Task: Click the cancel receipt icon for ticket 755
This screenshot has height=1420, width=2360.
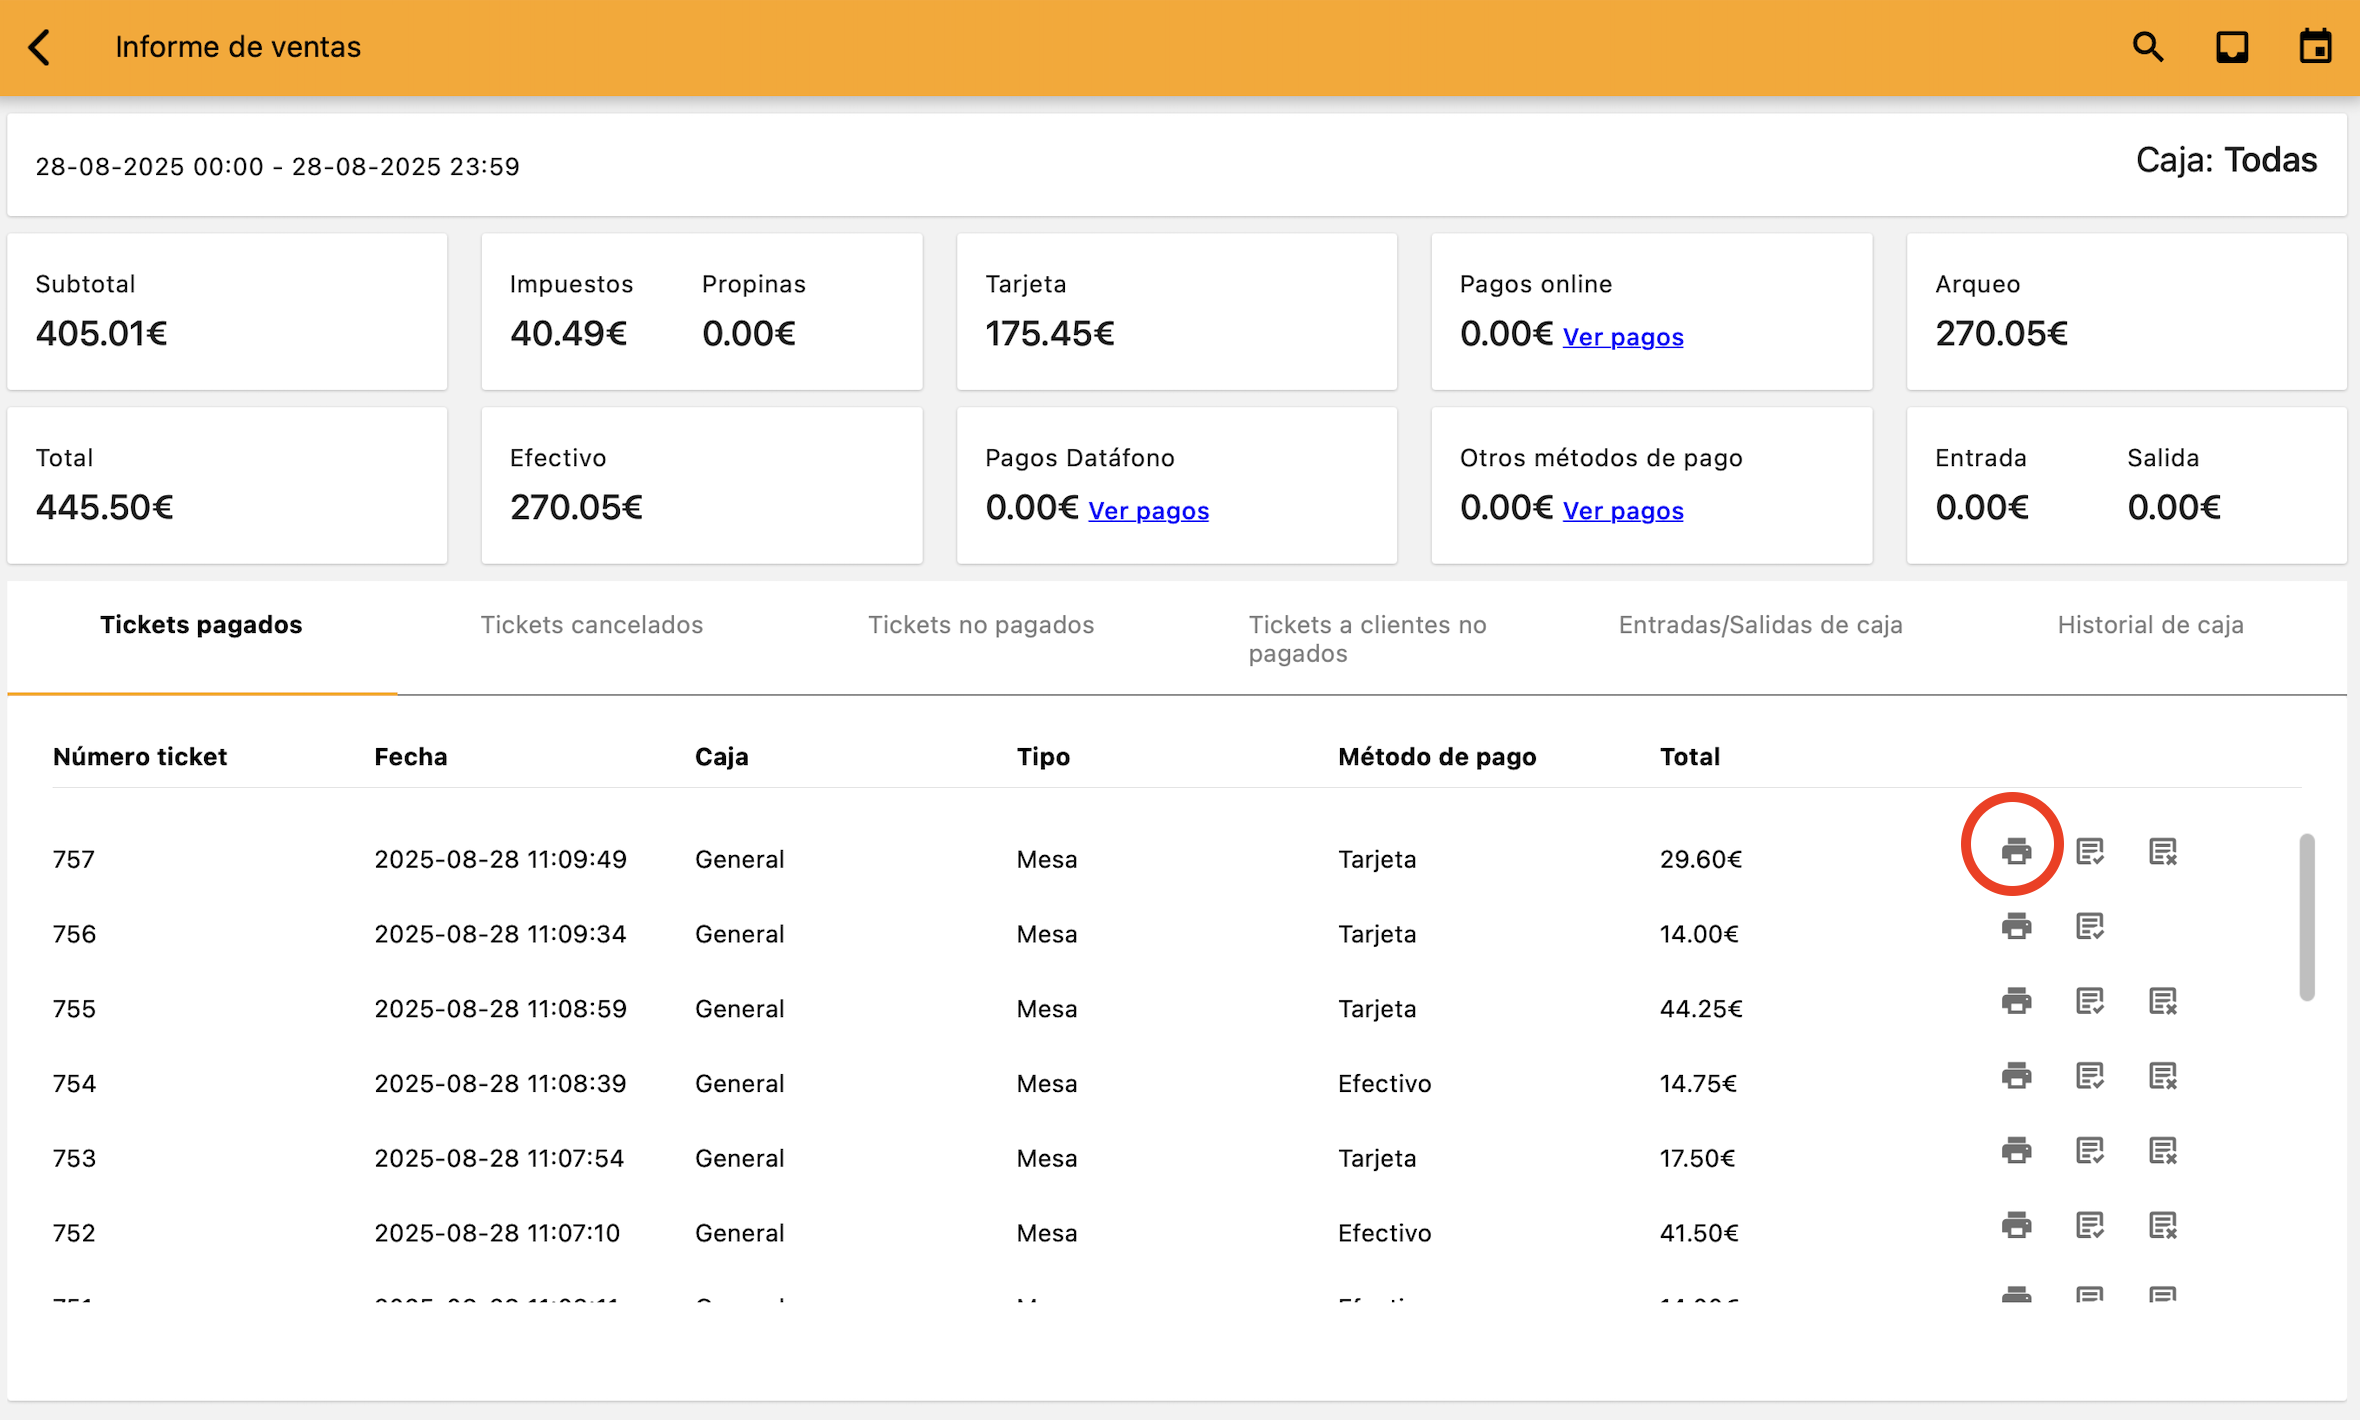Action: click(x=2163, y=1001)
